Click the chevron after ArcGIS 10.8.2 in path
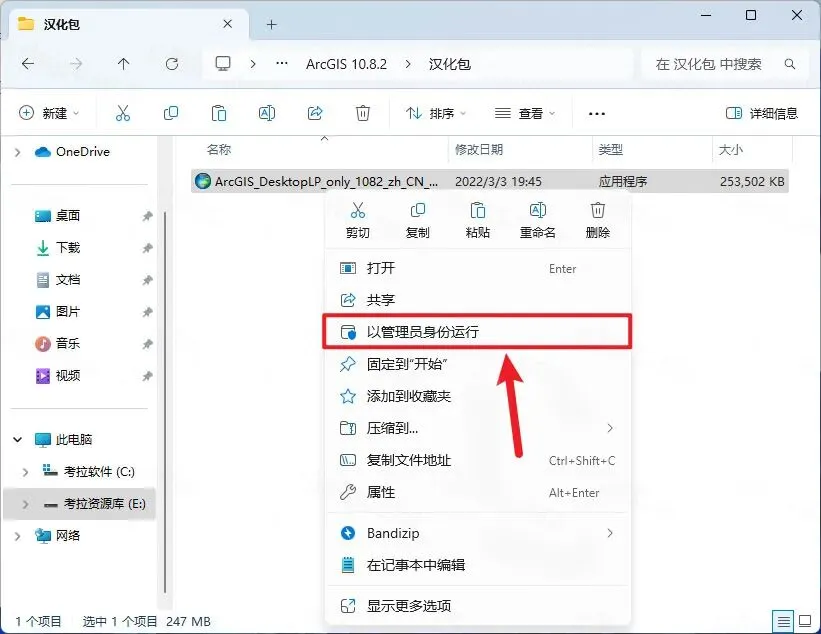 point(408,64)
